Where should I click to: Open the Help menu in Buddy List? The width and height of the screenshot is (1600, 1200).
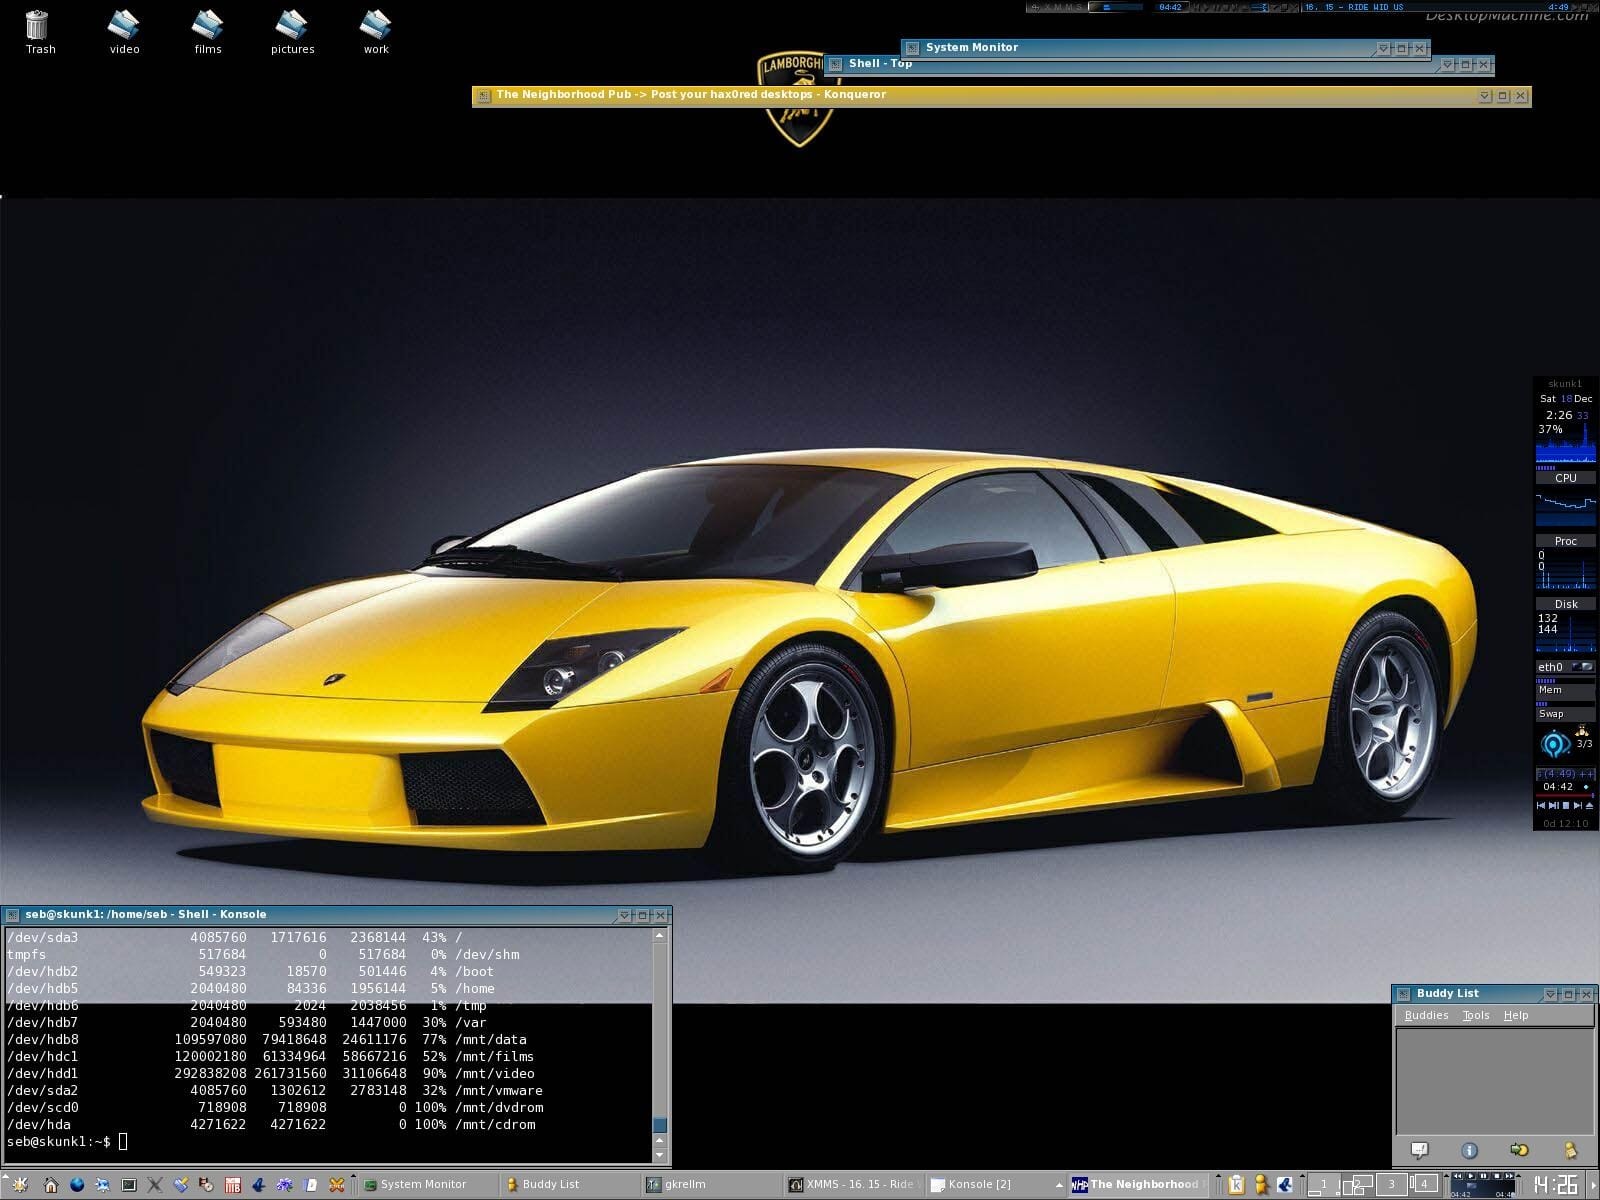tap(1516, 1015)
